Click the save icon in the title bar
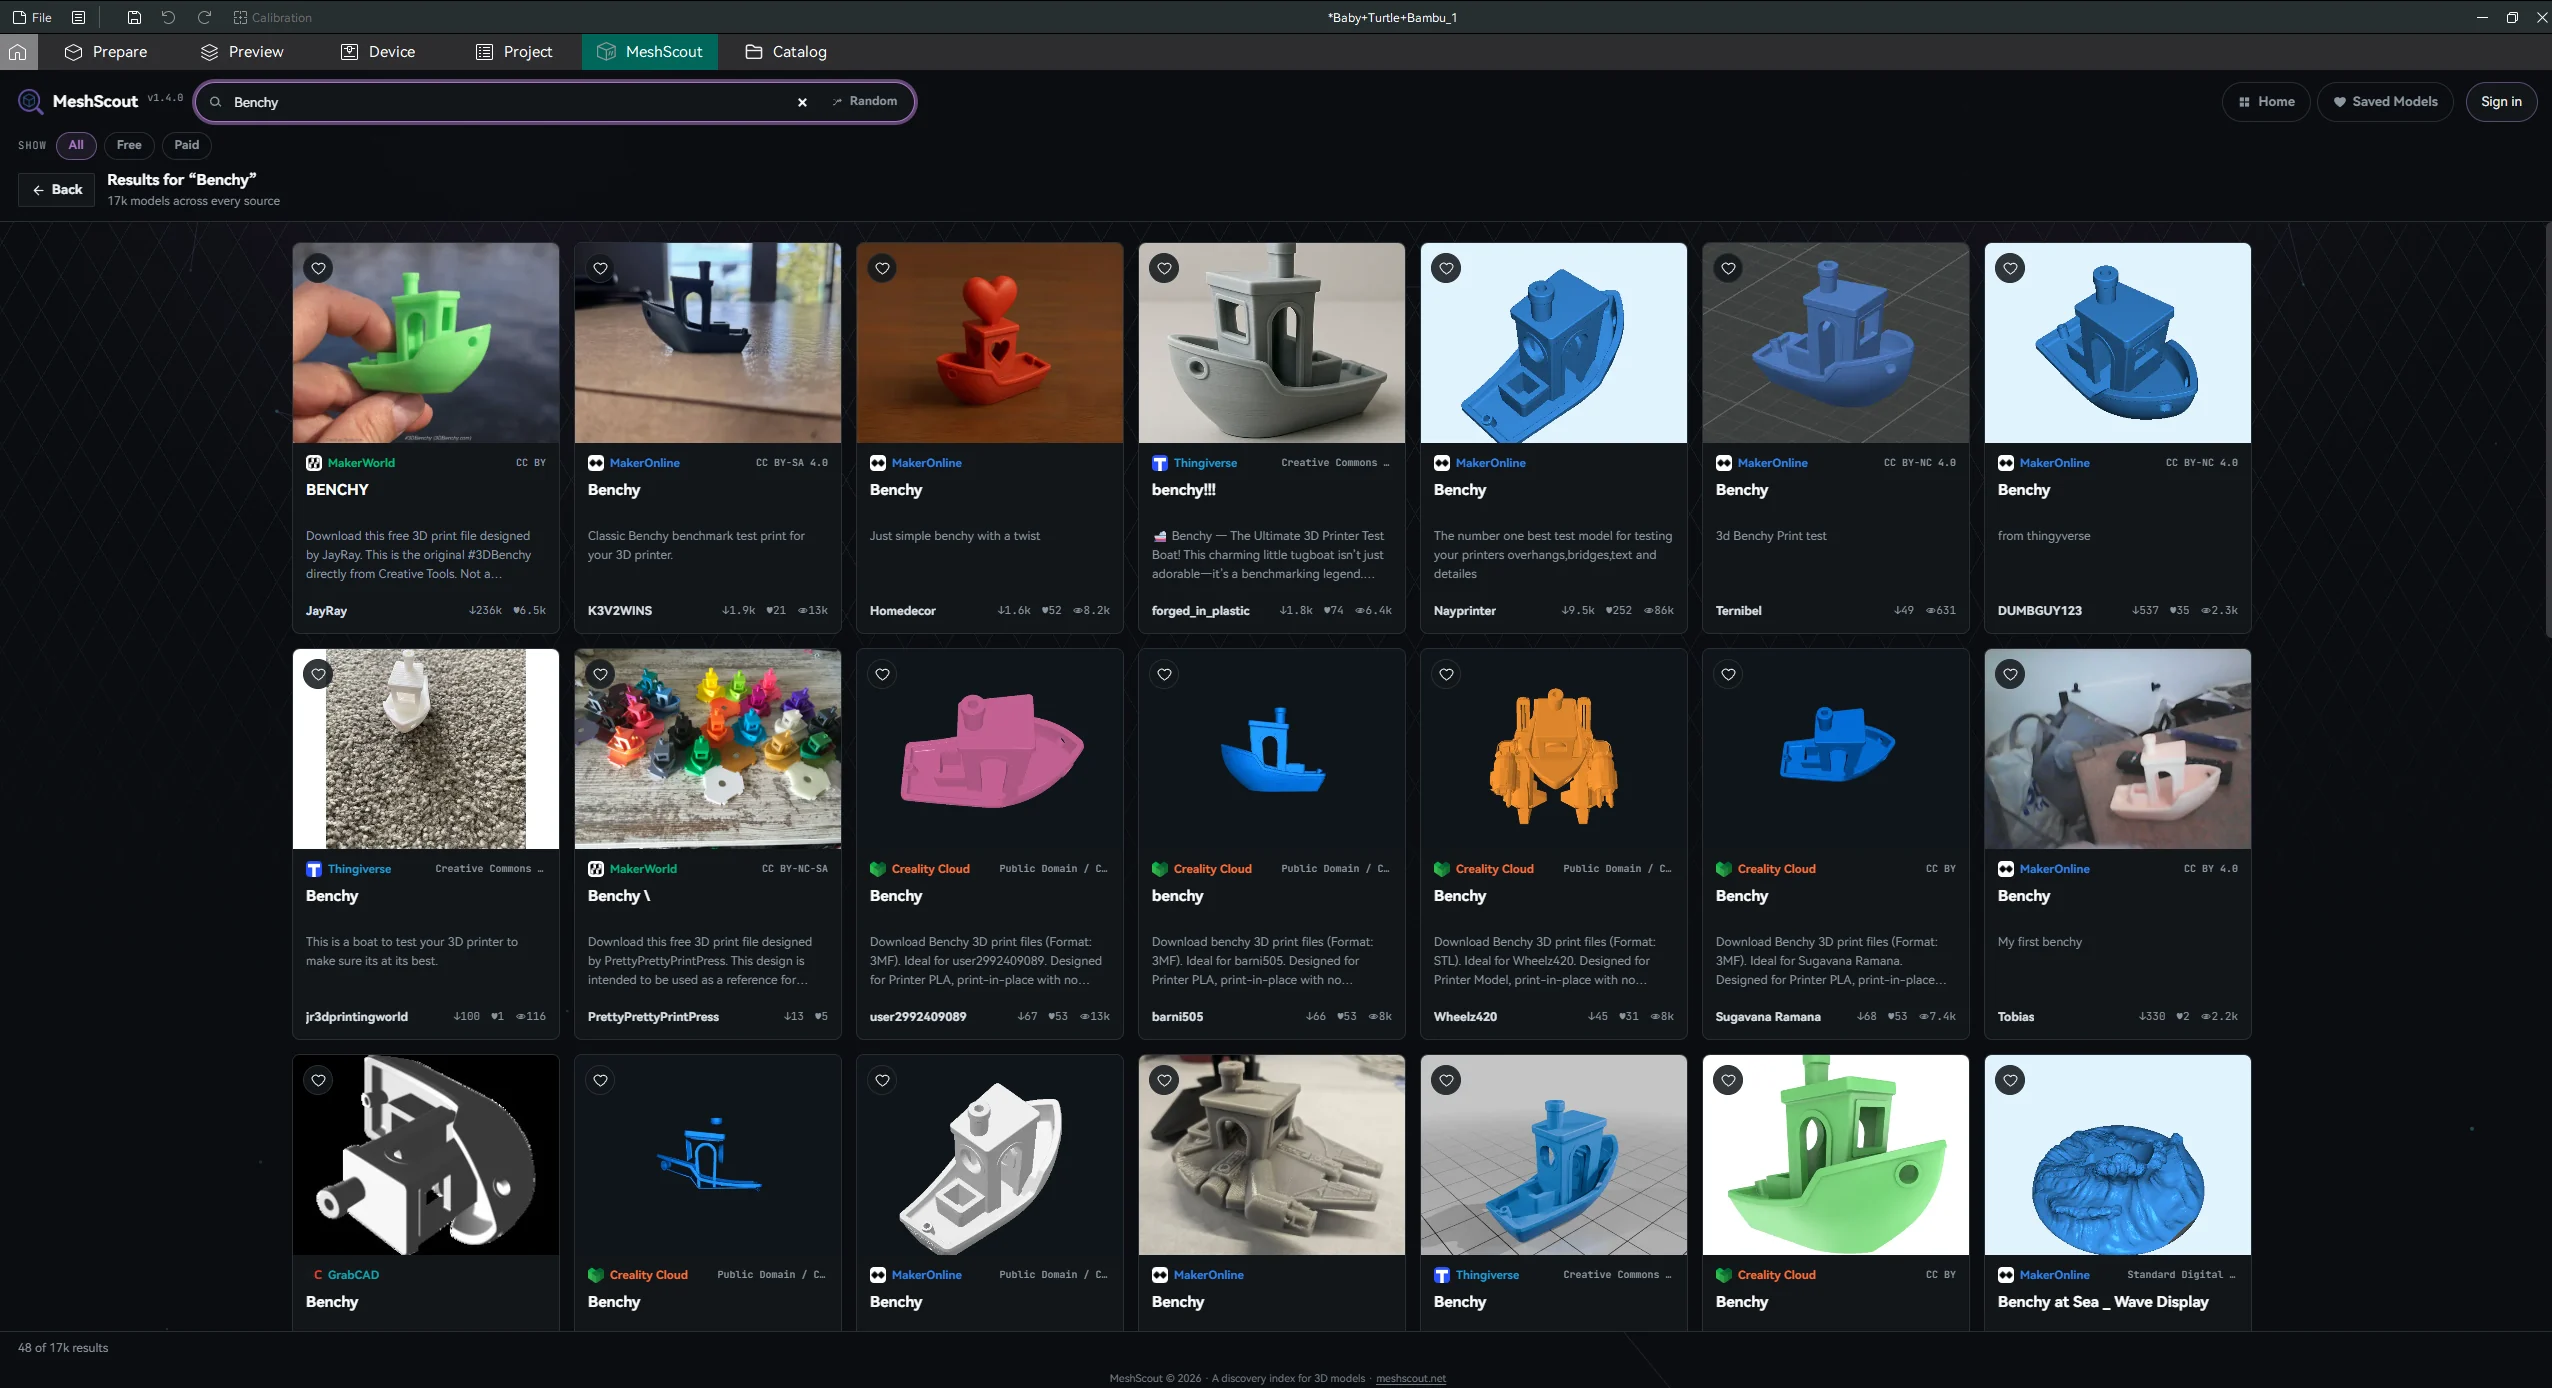 click(134, 17)
